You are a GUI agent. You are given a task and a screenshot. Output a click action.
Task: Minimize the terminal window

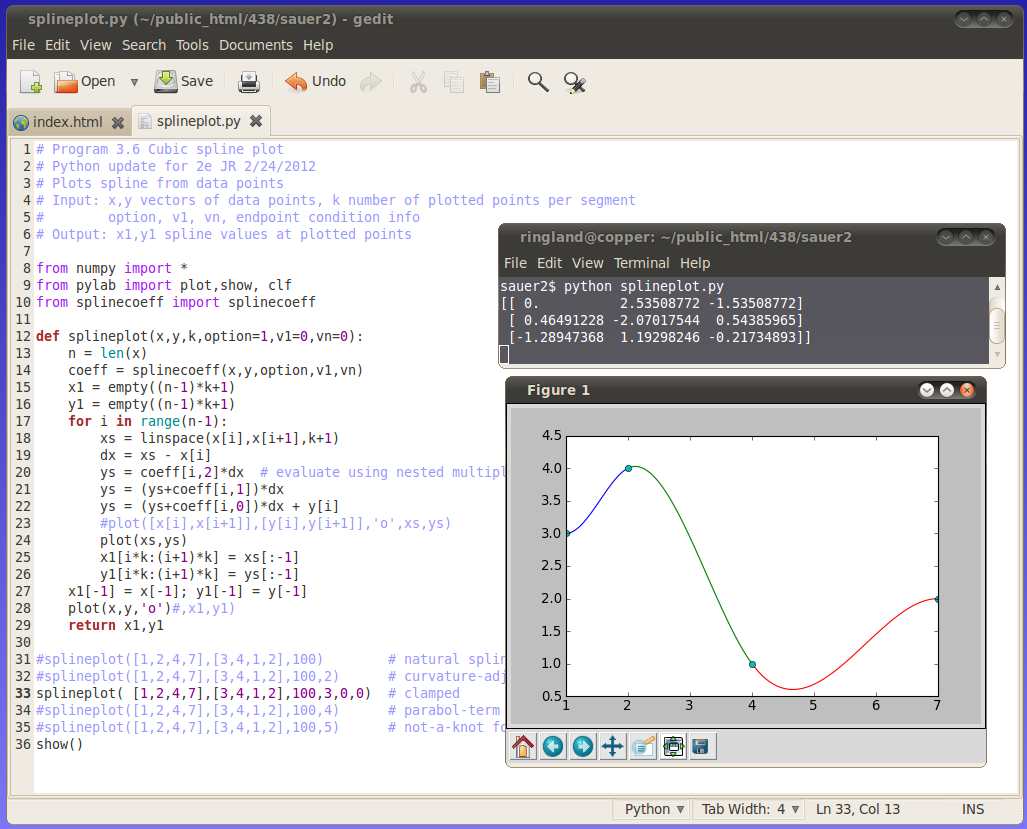[945, 237]
